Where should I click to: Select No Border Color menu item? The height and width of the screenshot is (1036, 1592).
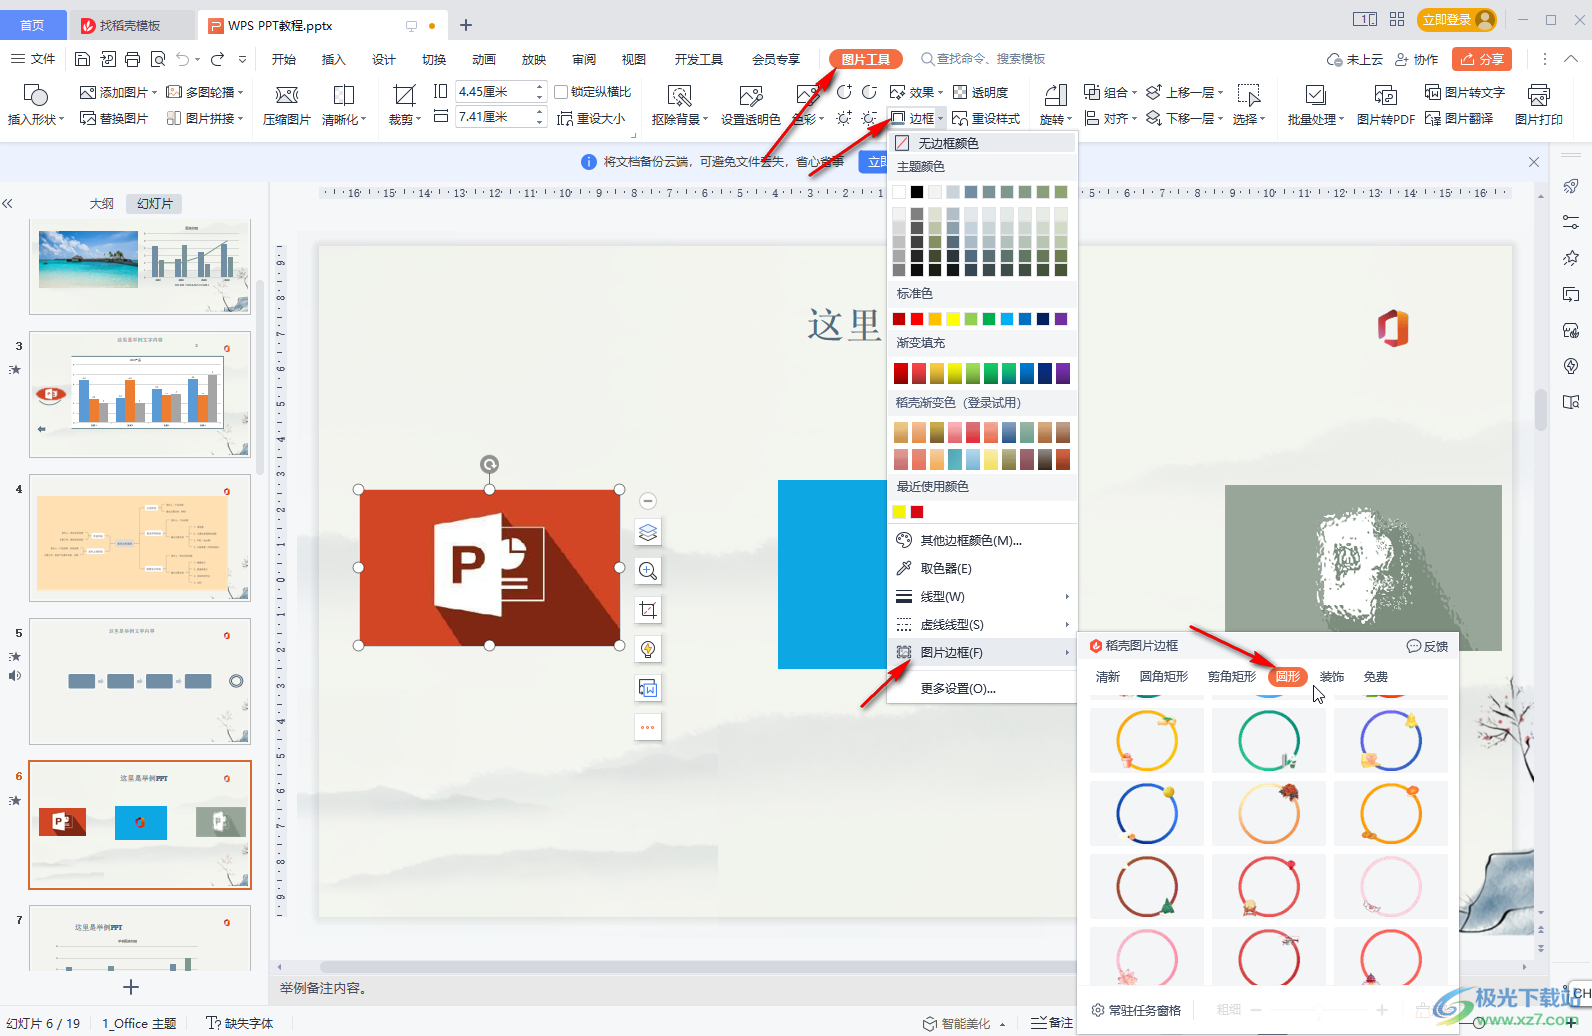point(981,143)
